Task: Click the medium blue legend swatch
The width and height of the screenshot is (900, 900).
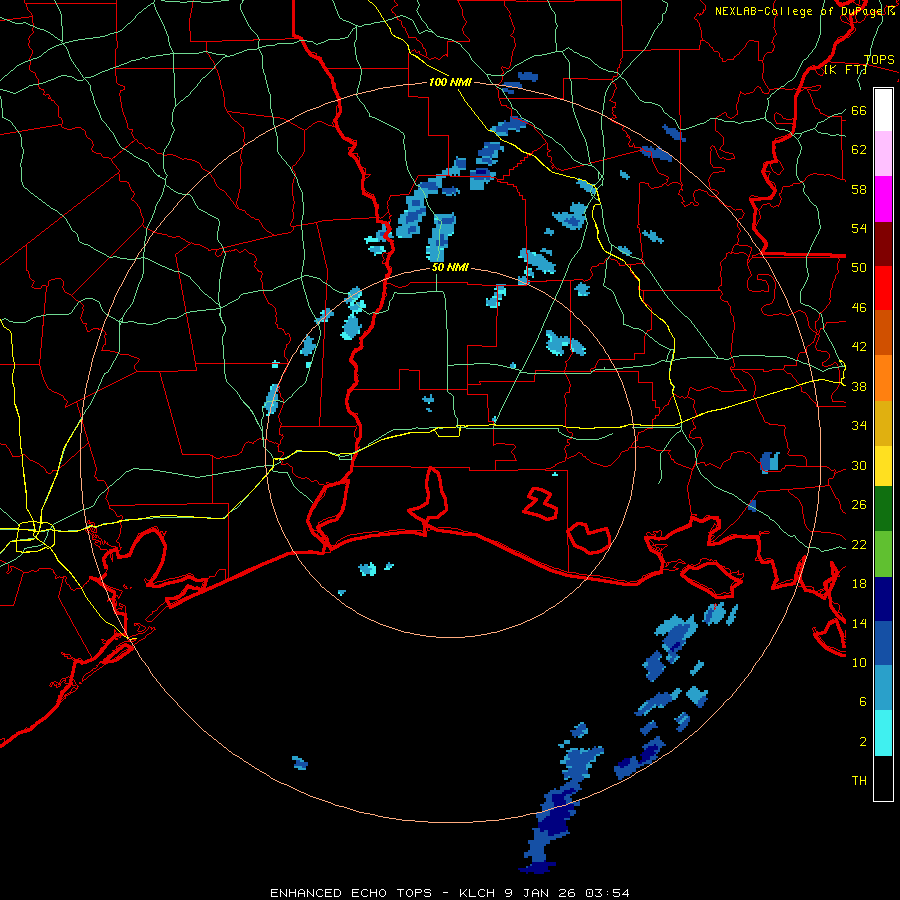Action: pyautogui.click(x=883, y=644)
